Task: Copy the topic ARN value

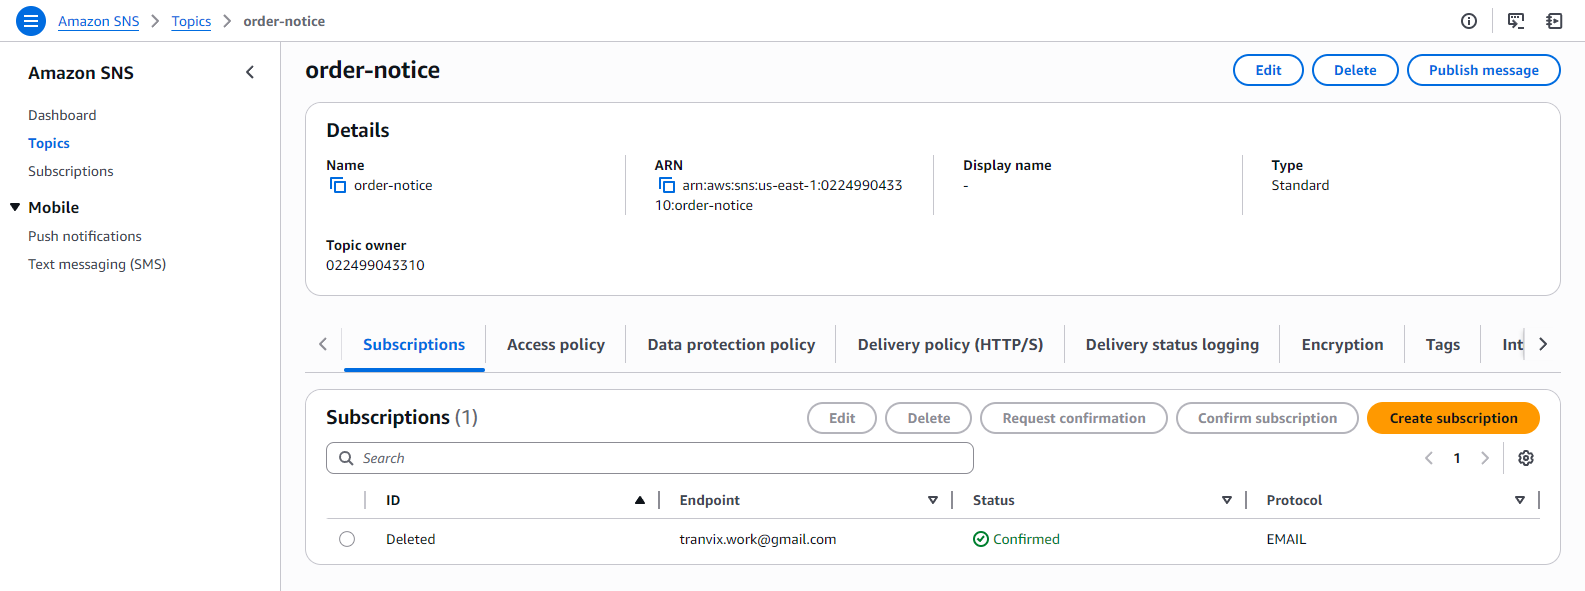Action: pyautogui.click(x=667, y=185)
